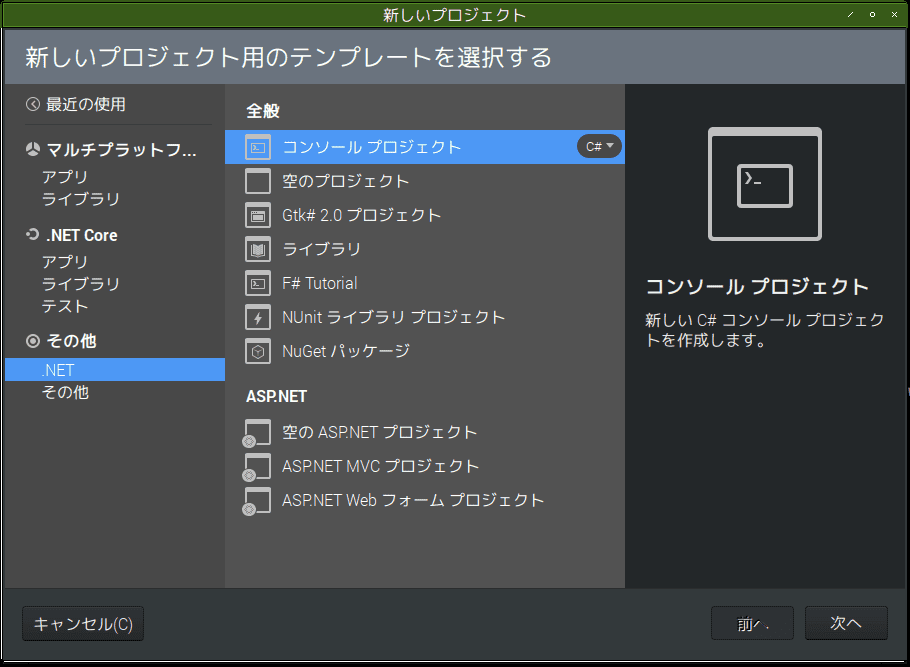Screen dimensions: 910x667
Task: Select the NUnit ライブラリ プロジェクト lightning icon
Action: point(257,317)
